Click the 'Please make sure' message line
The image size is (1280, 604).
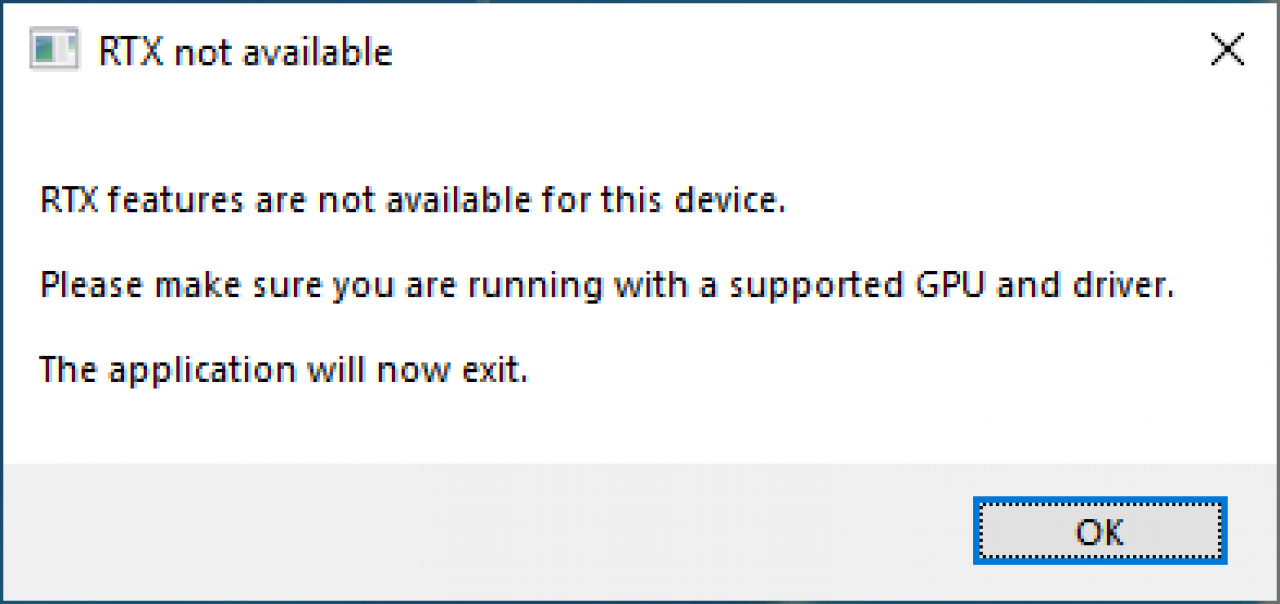[x=606, y=288]
